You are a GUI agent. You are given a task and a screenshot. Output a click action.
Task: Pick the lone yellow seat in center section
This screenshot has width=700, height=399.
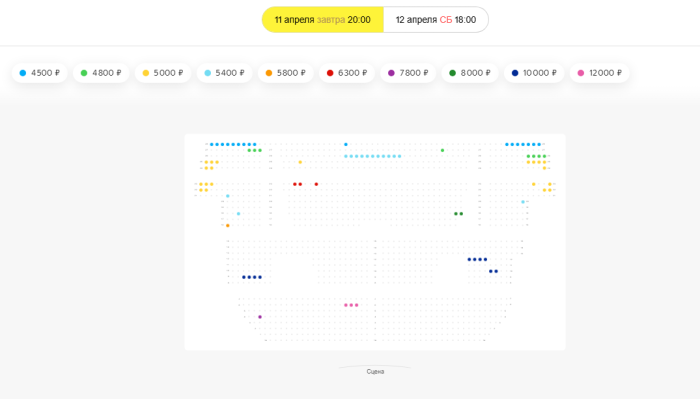(300, 162)
